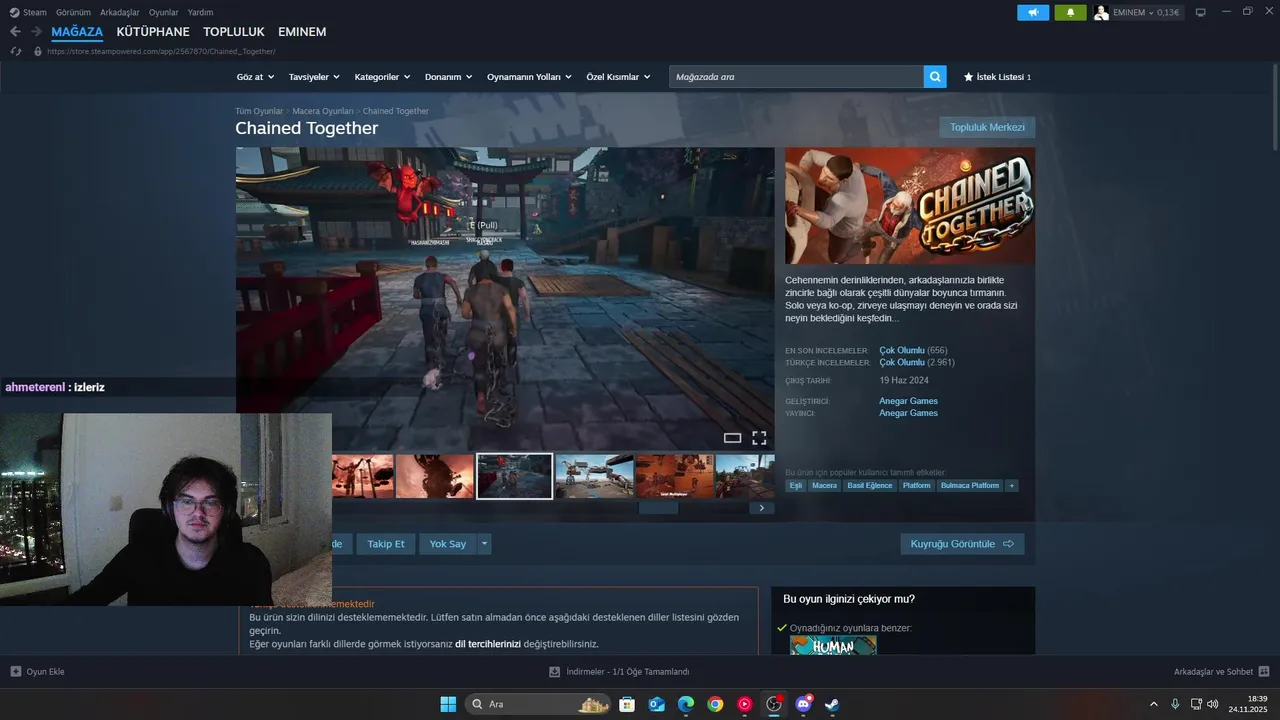Open Microsoft Edge in taskbar
This screenshot has width=1280, height=720.
(x=686, y=704)
